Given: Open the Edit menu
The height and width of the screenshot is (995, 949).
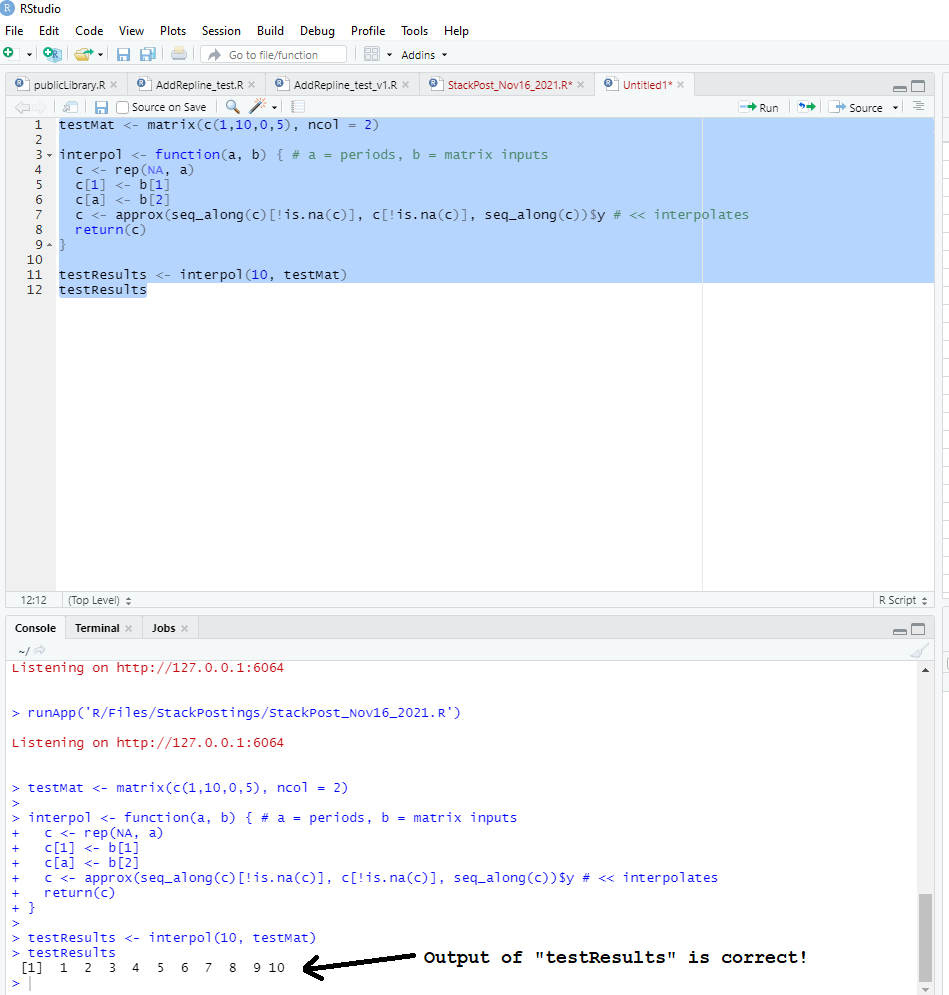Looking at the screenshot, I should (x=49, y=30).
